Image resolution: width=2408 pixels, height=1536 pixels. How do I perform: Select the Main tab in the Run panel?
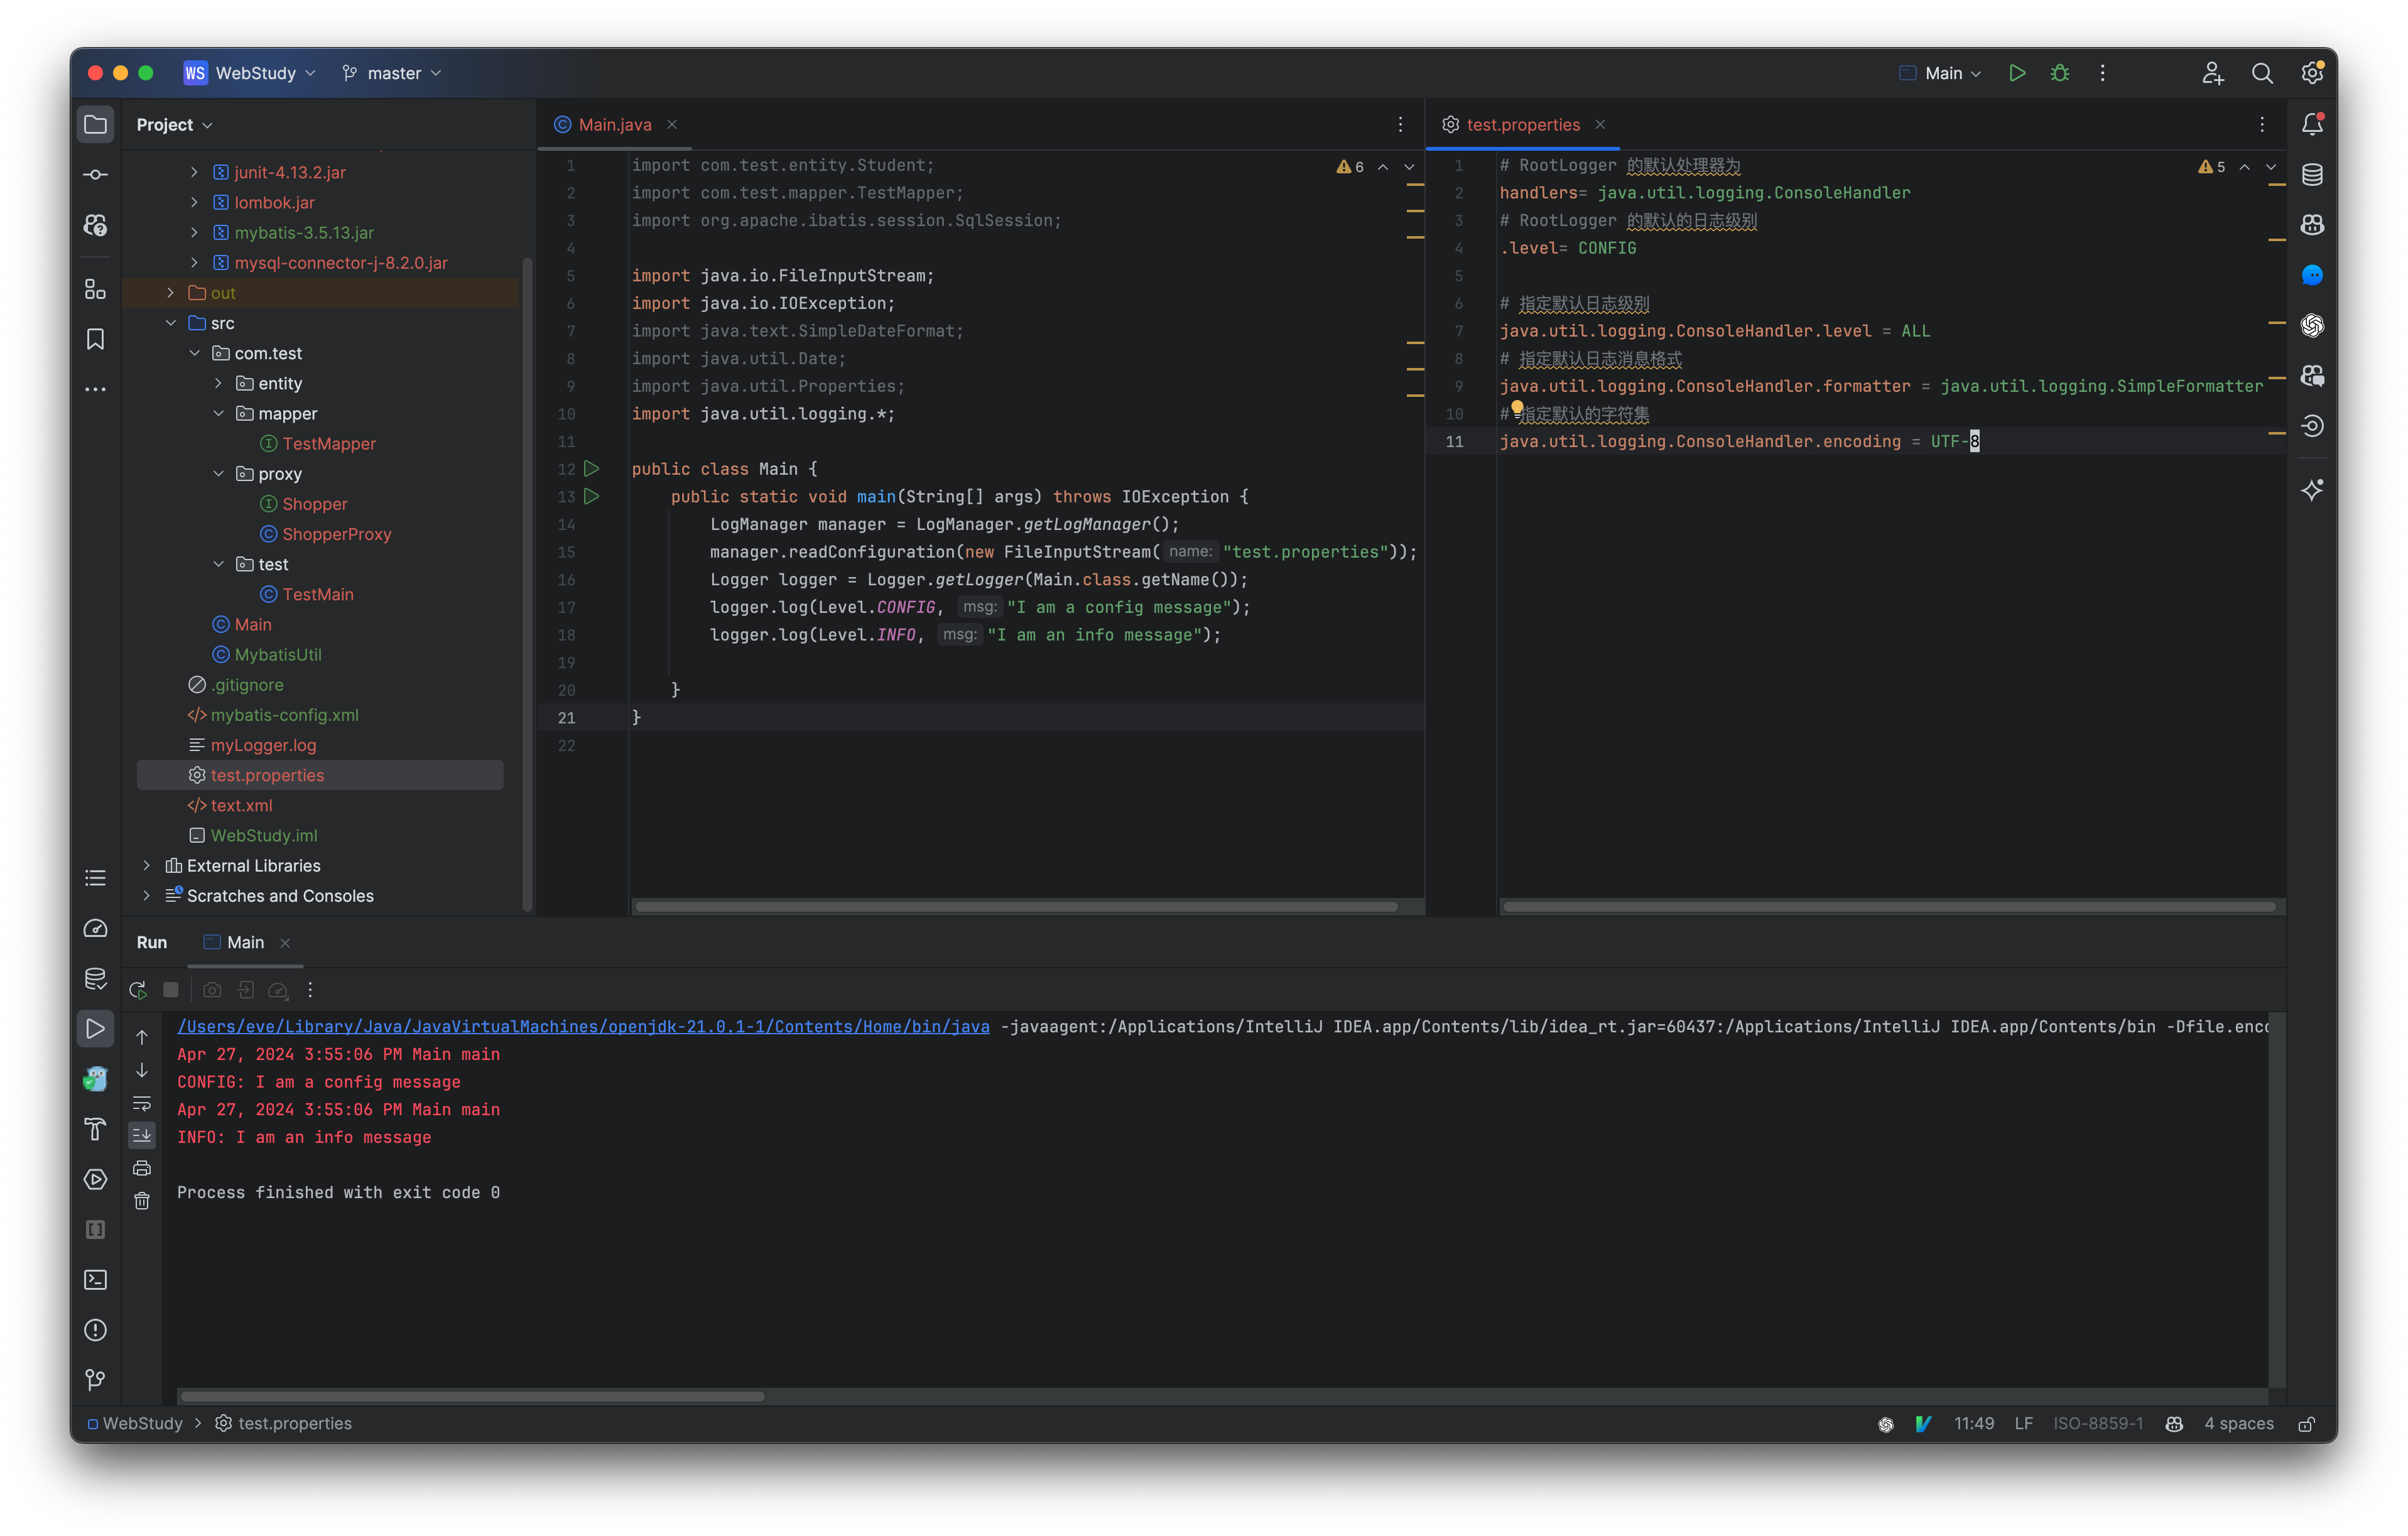(x=246, y=941)
